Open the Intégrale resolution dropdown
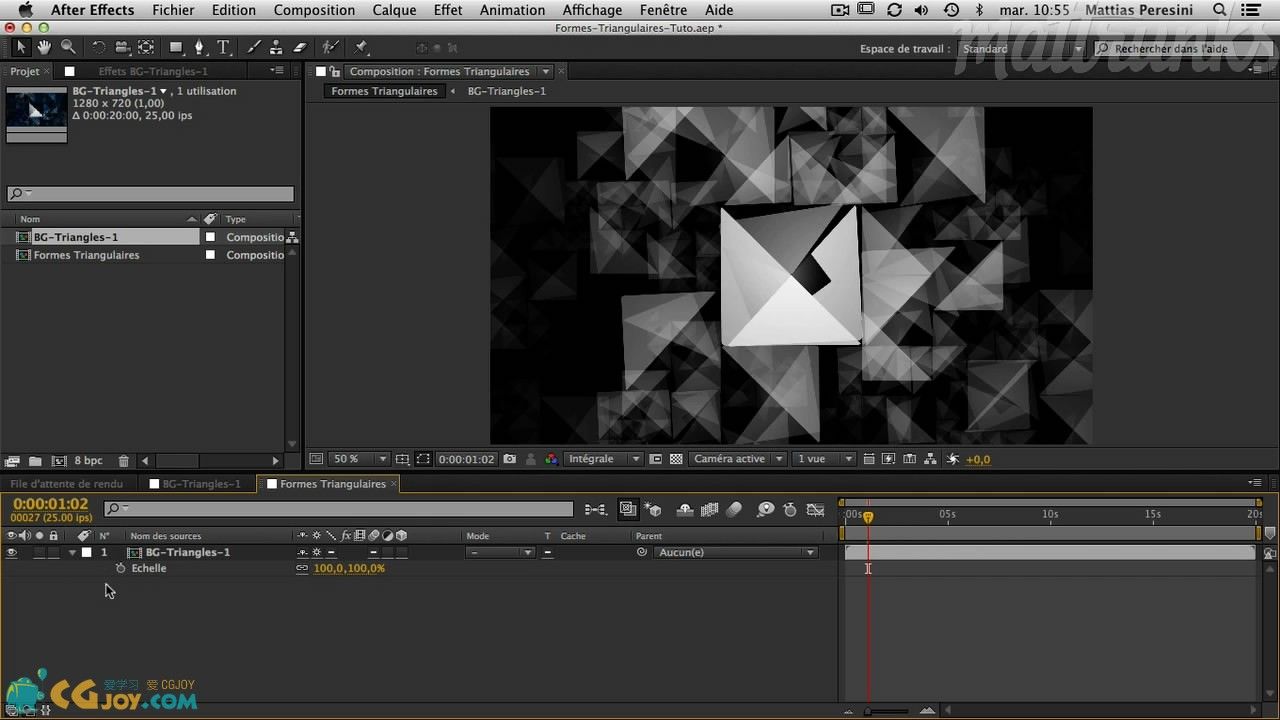 [603, 459]
